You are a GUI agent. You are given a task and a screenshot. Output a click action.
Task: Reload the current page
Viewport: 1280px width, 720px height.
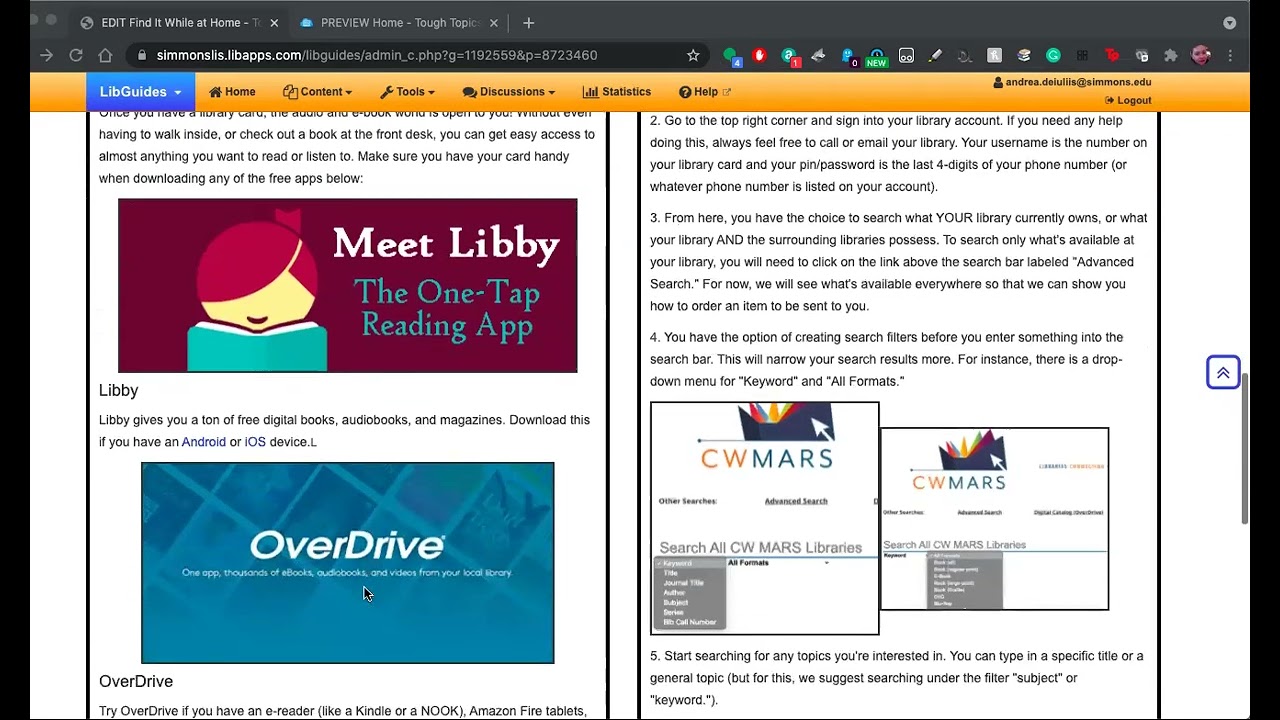pos(76,56)
